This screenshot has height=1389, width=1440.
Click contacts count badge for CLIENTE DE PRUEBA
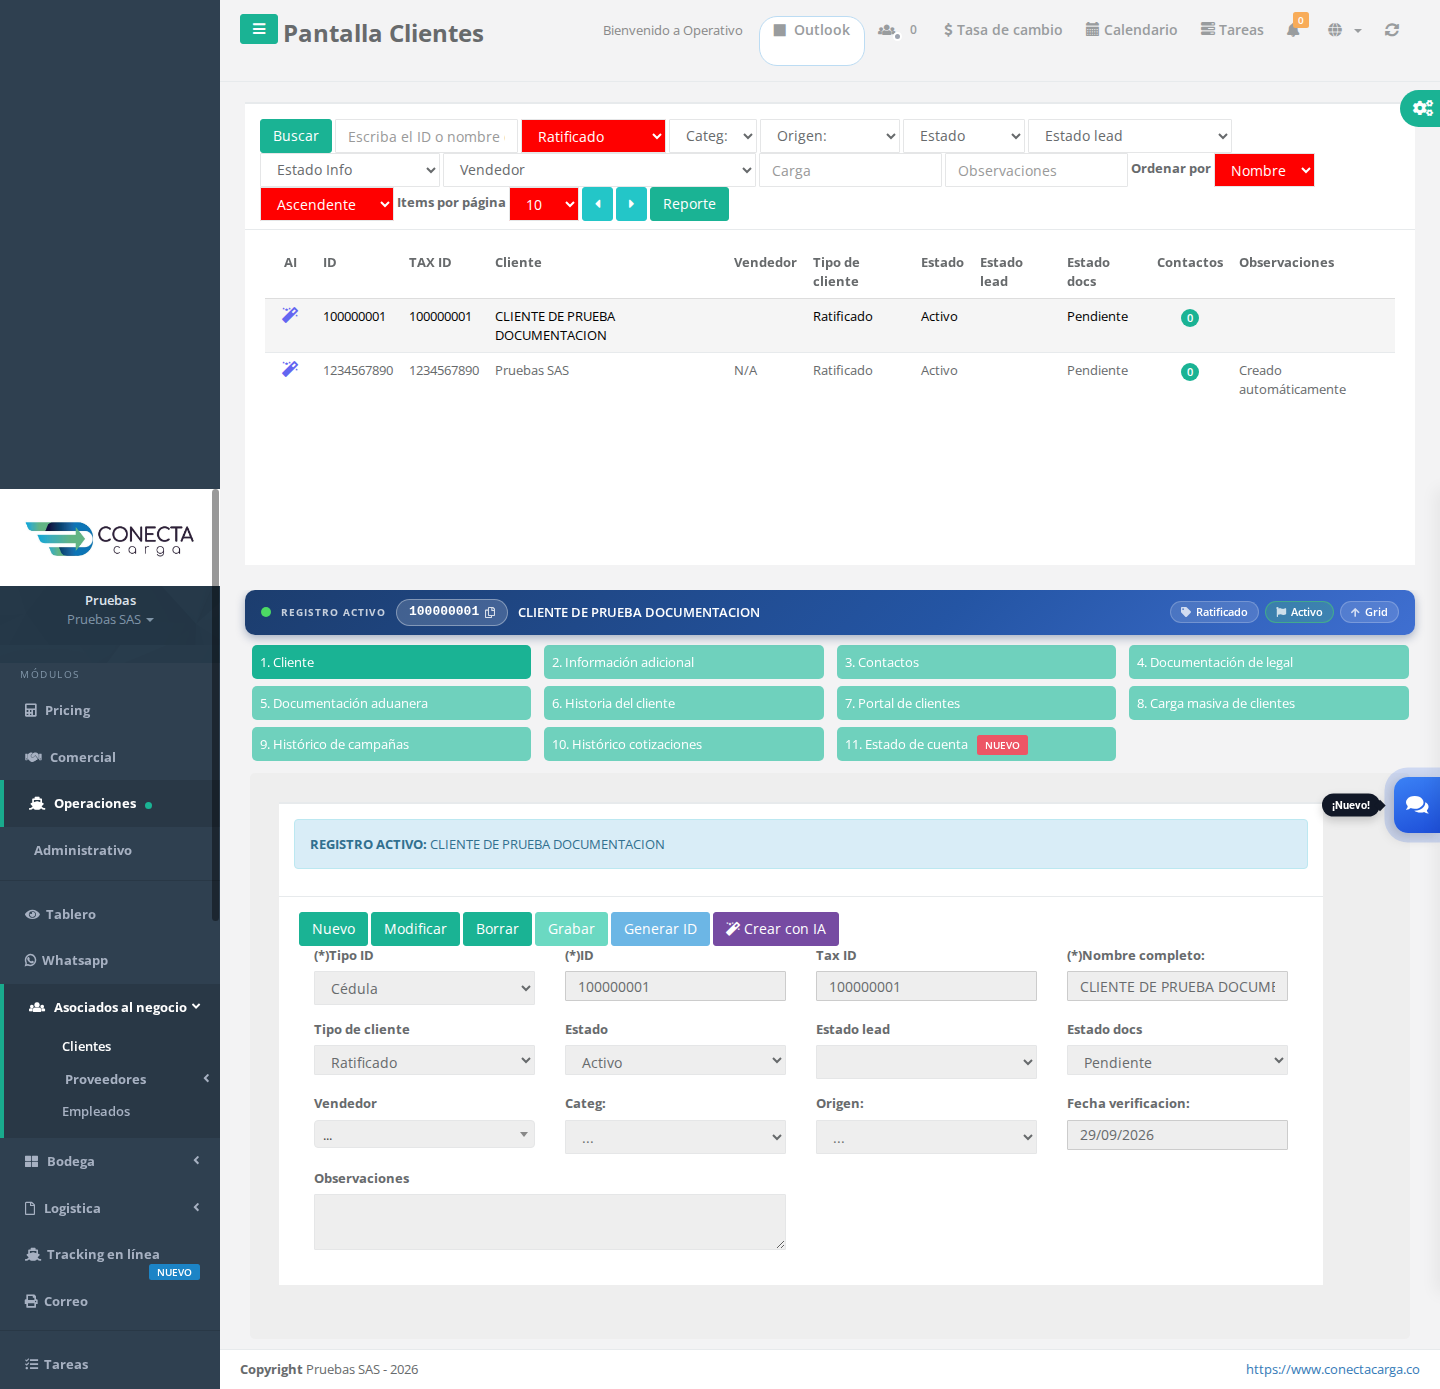1190,318
